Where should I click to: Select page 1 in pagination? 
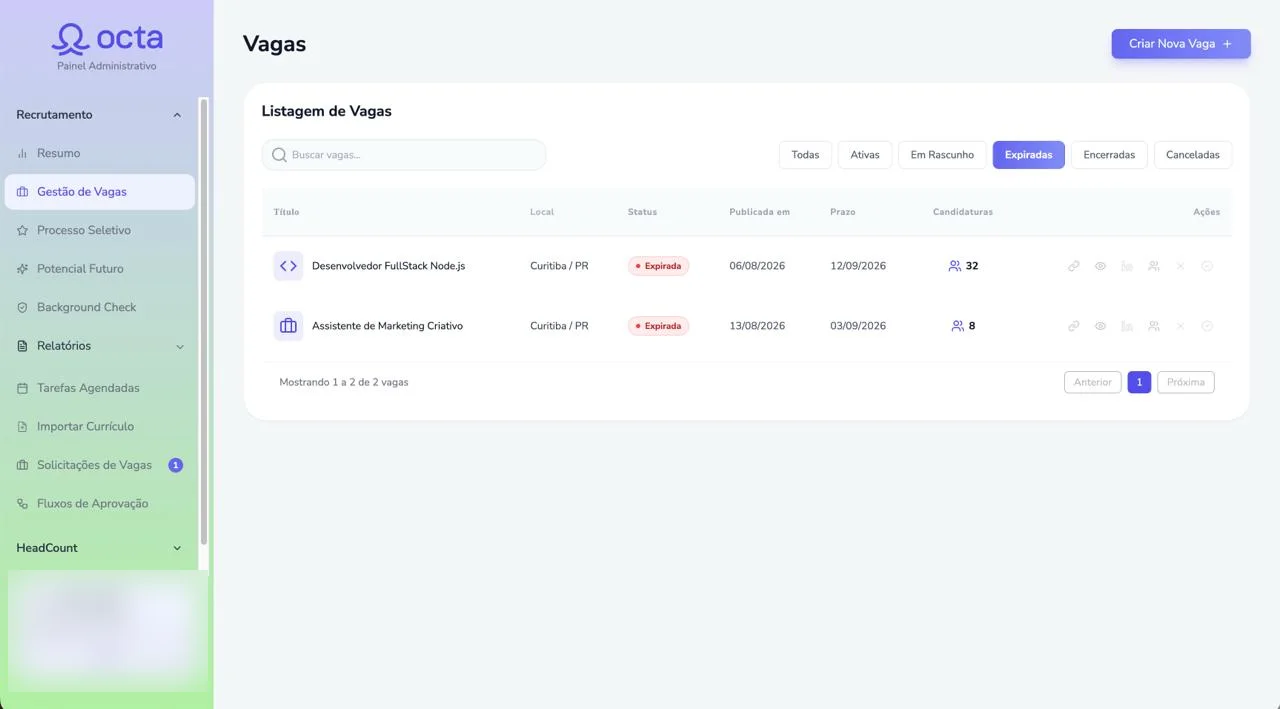coord(1139,382)
